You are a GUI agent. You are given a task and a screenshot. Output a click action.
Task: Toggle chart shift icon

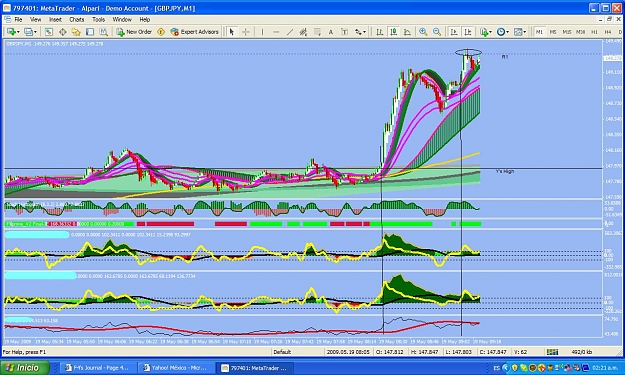click(x=468, y=32)
